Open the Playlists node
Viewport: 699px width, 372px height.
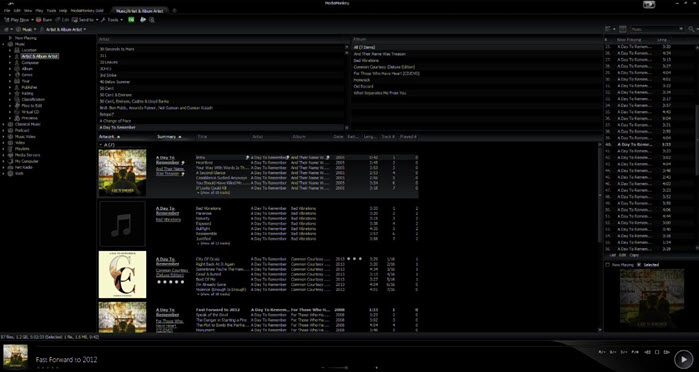pyautogui.click(x=22, y=149)
